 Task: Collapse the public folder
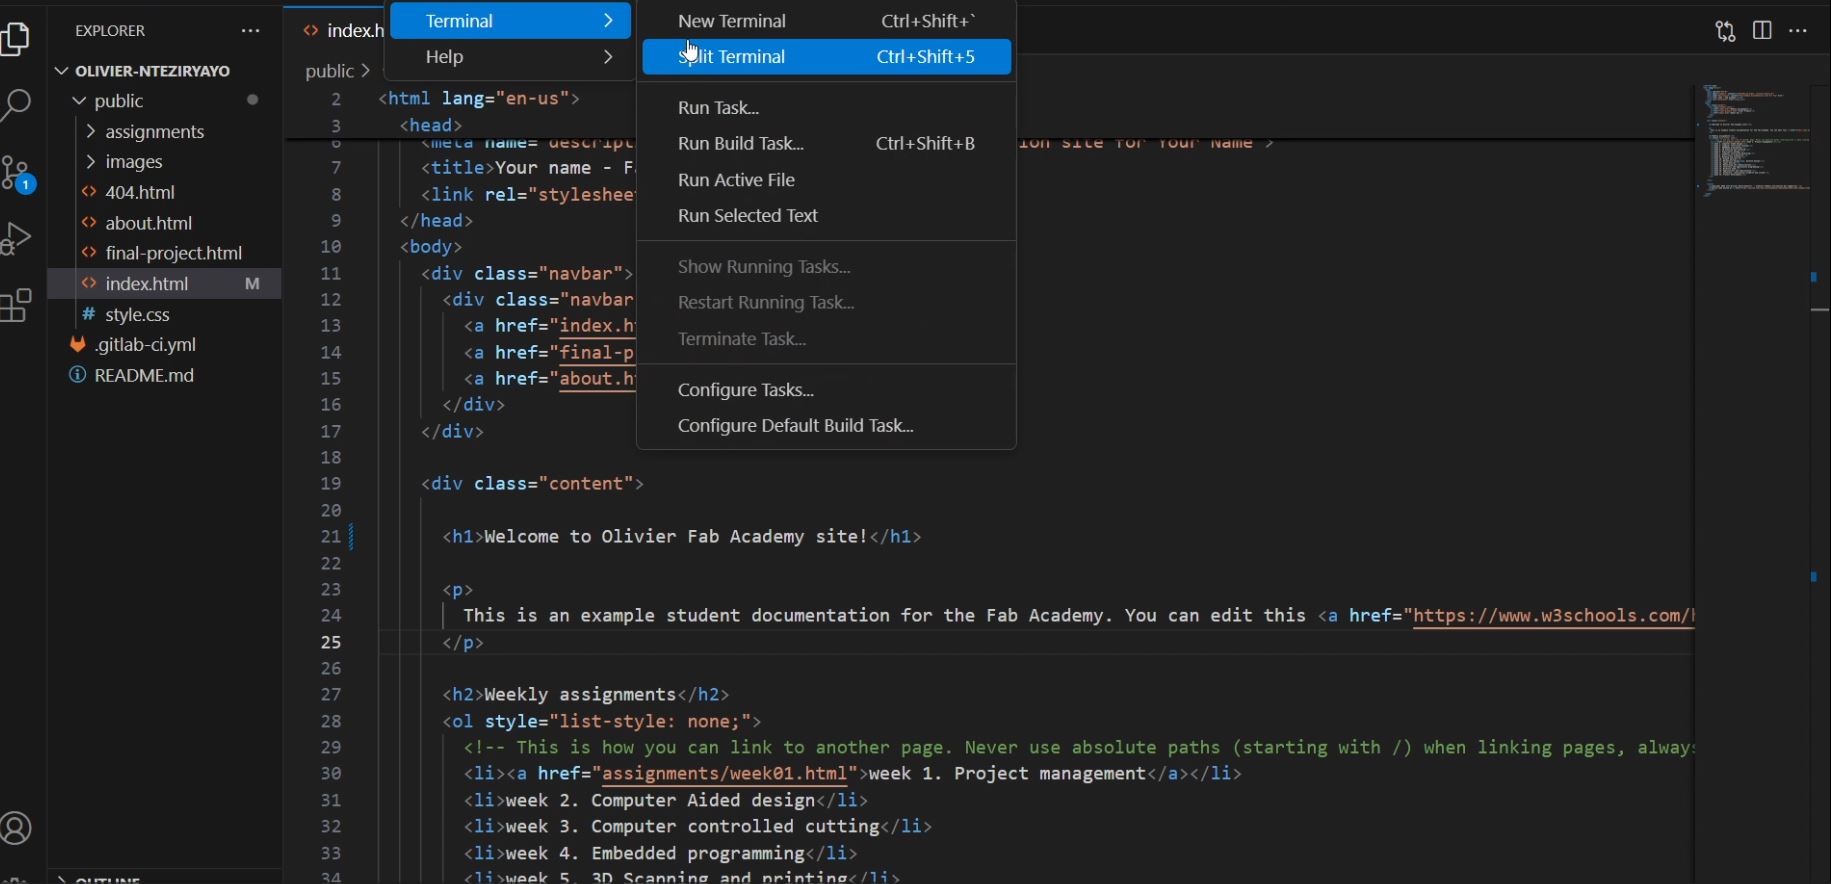[79, 101]
